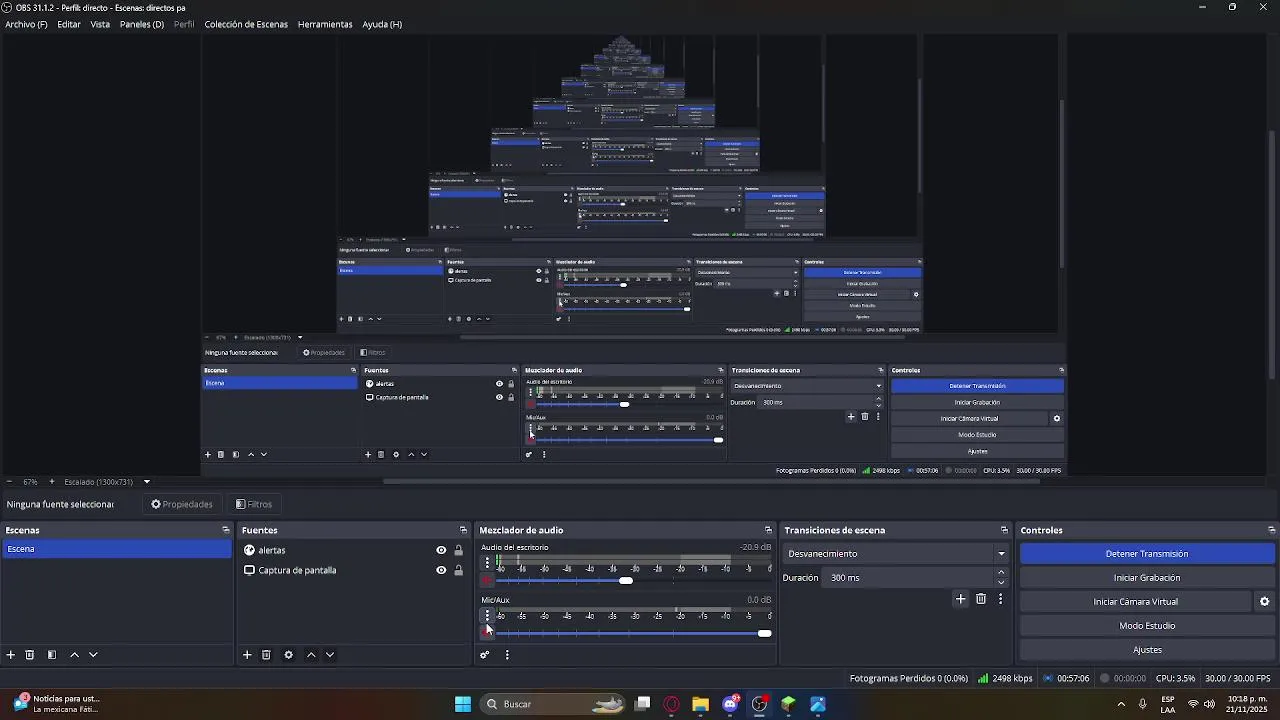Click Iniciar Cámara Virtual button
This screenshot has width=1280, height=720.
(x=1135, y=602)
